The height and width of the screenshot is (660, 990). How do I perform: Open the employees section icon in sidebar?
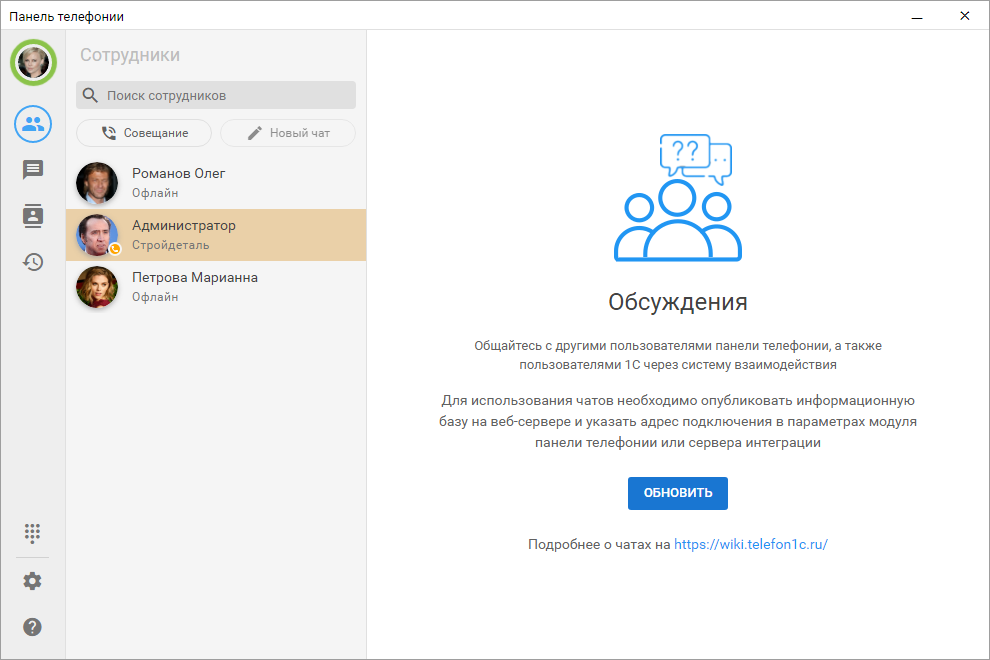(x=33, y=124)
